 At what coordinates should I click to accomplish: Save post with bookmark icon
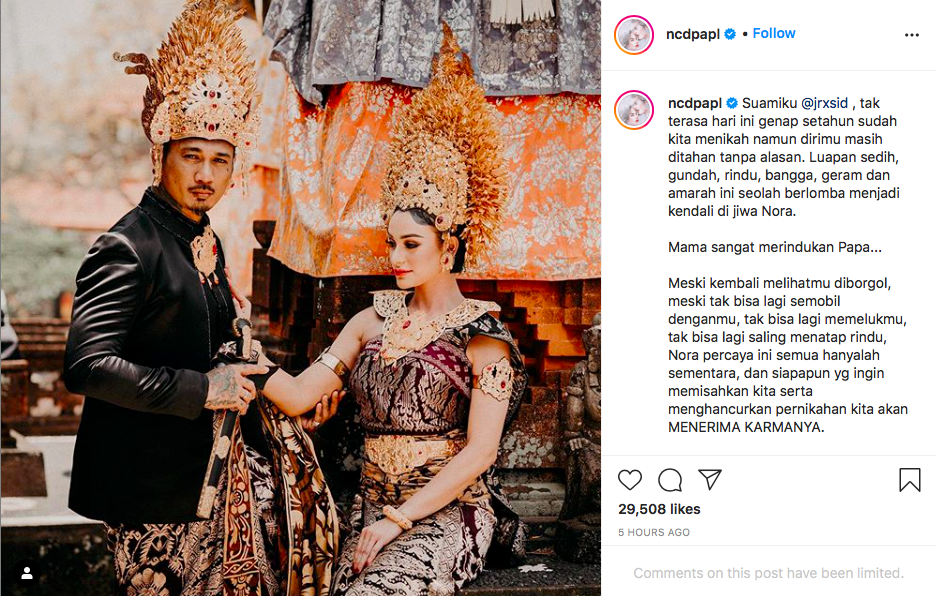[910, 480]
